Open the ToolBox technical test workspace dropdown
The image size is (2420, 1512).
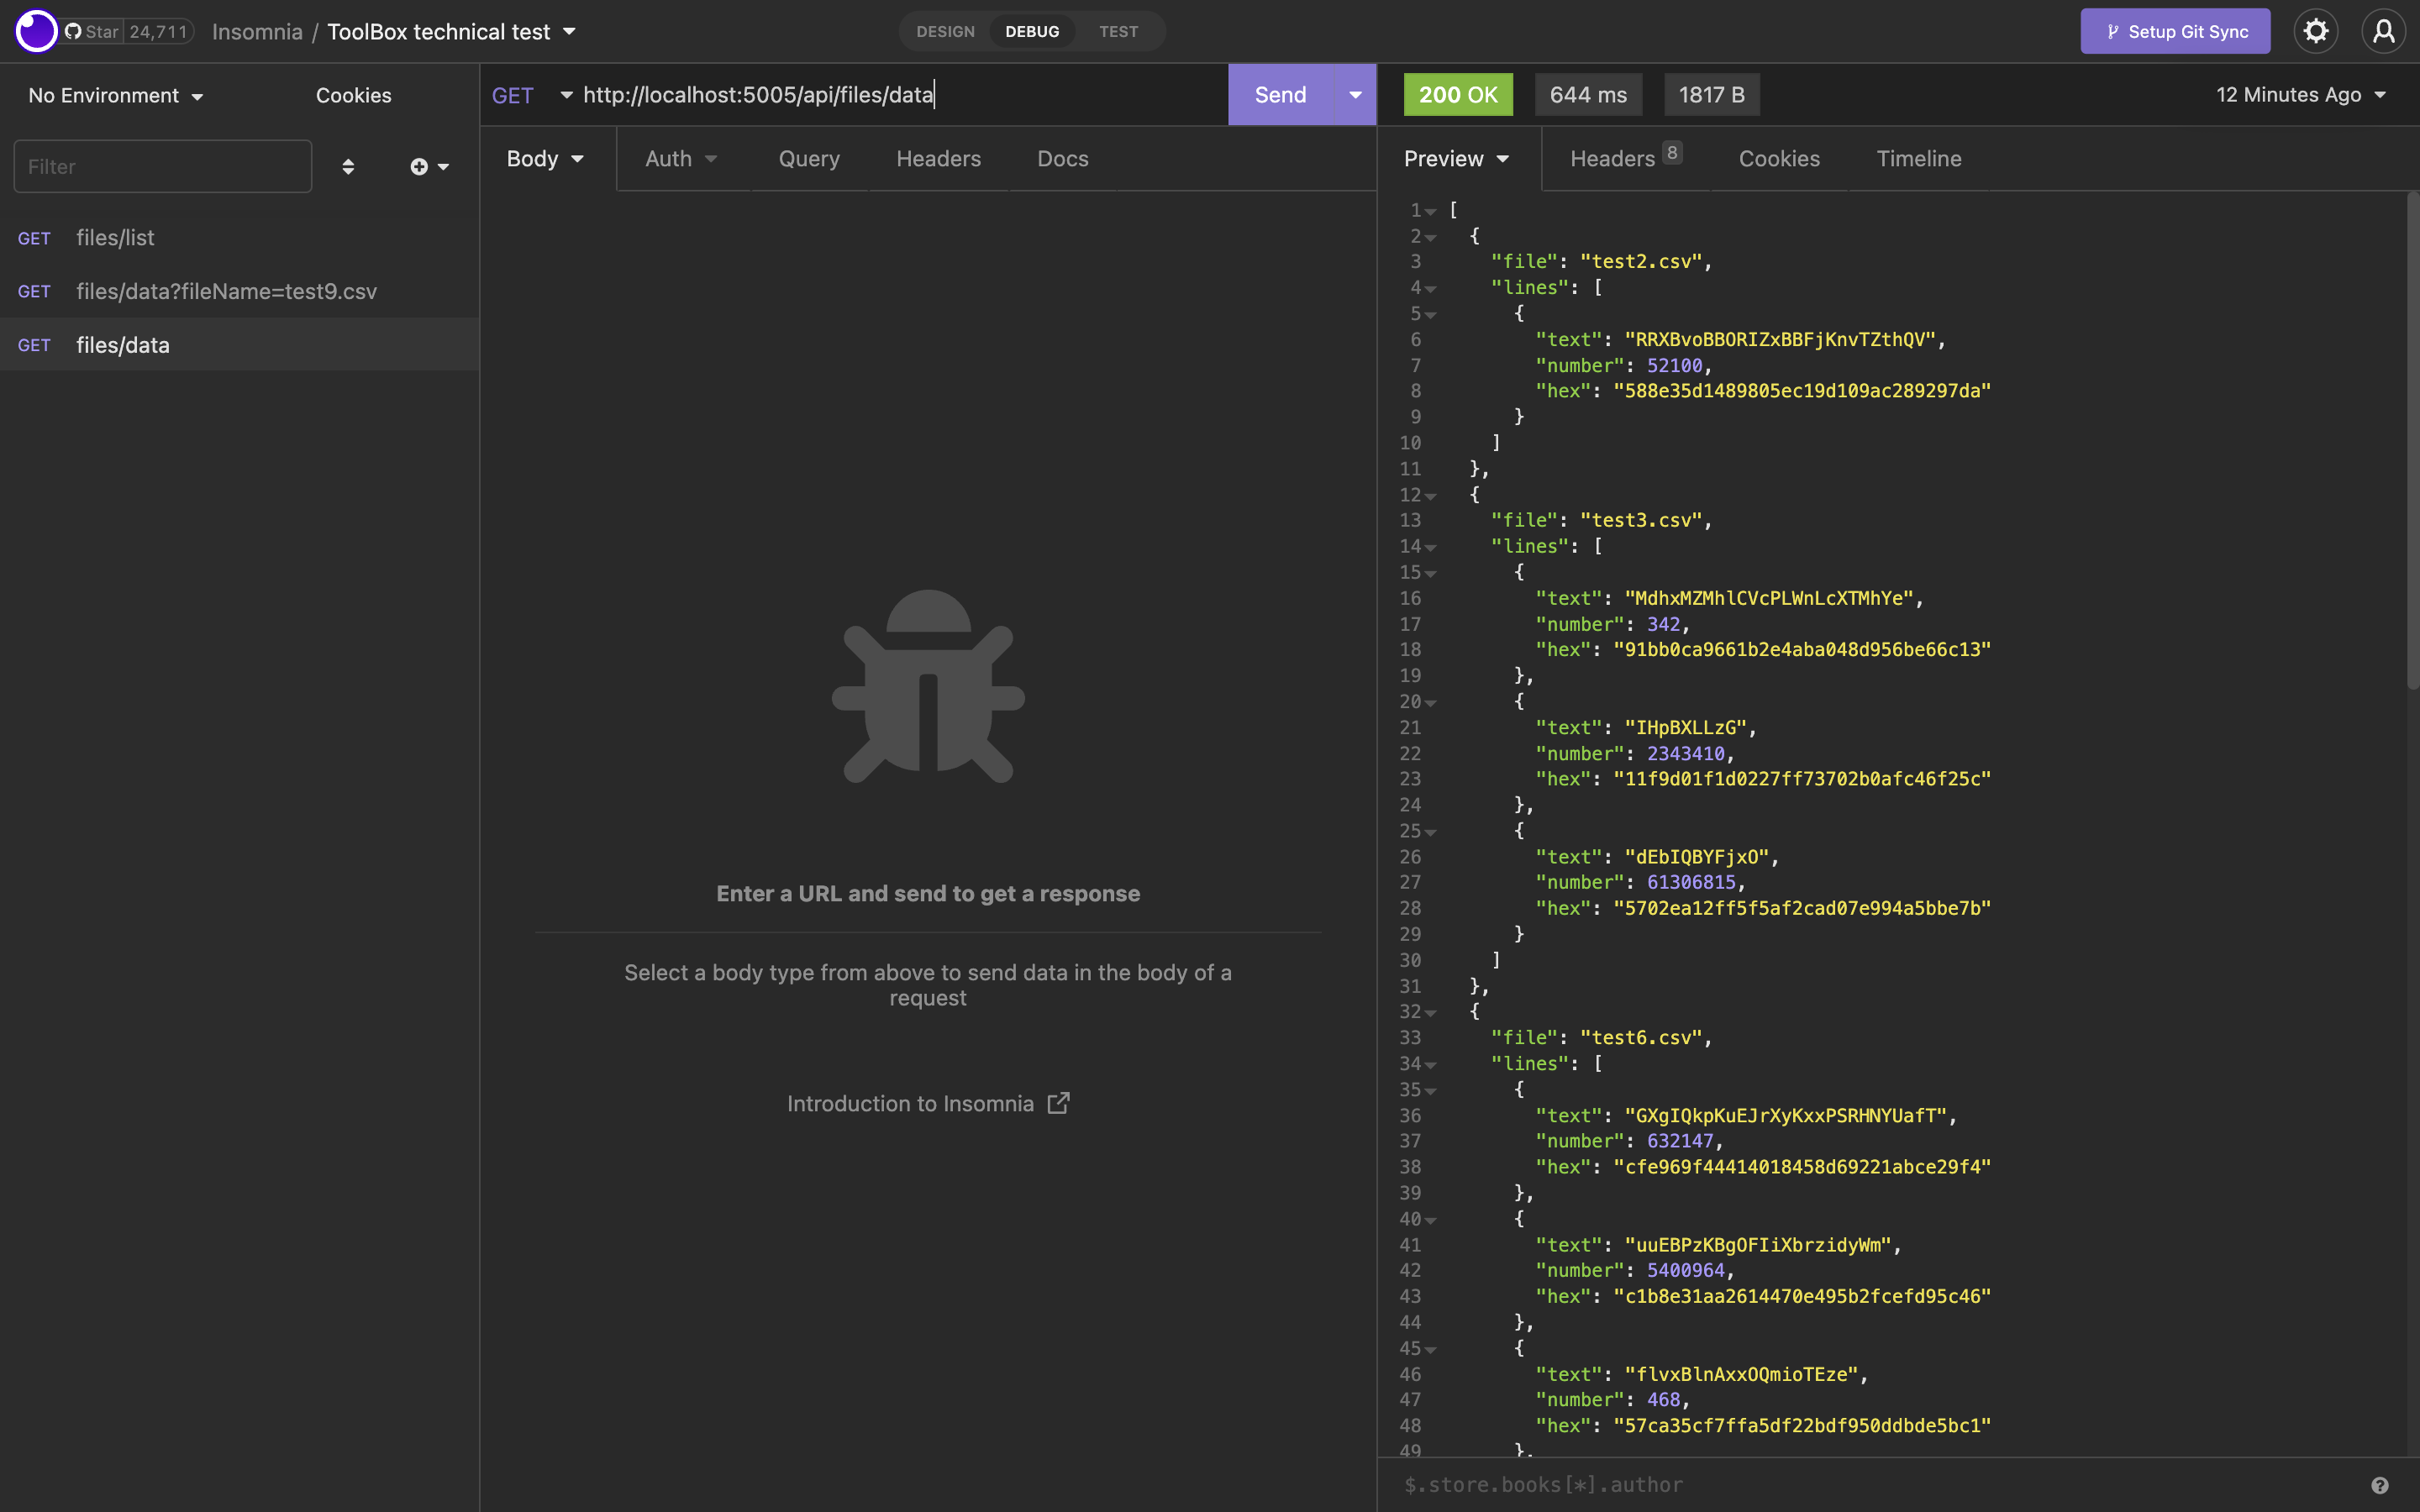452,31
